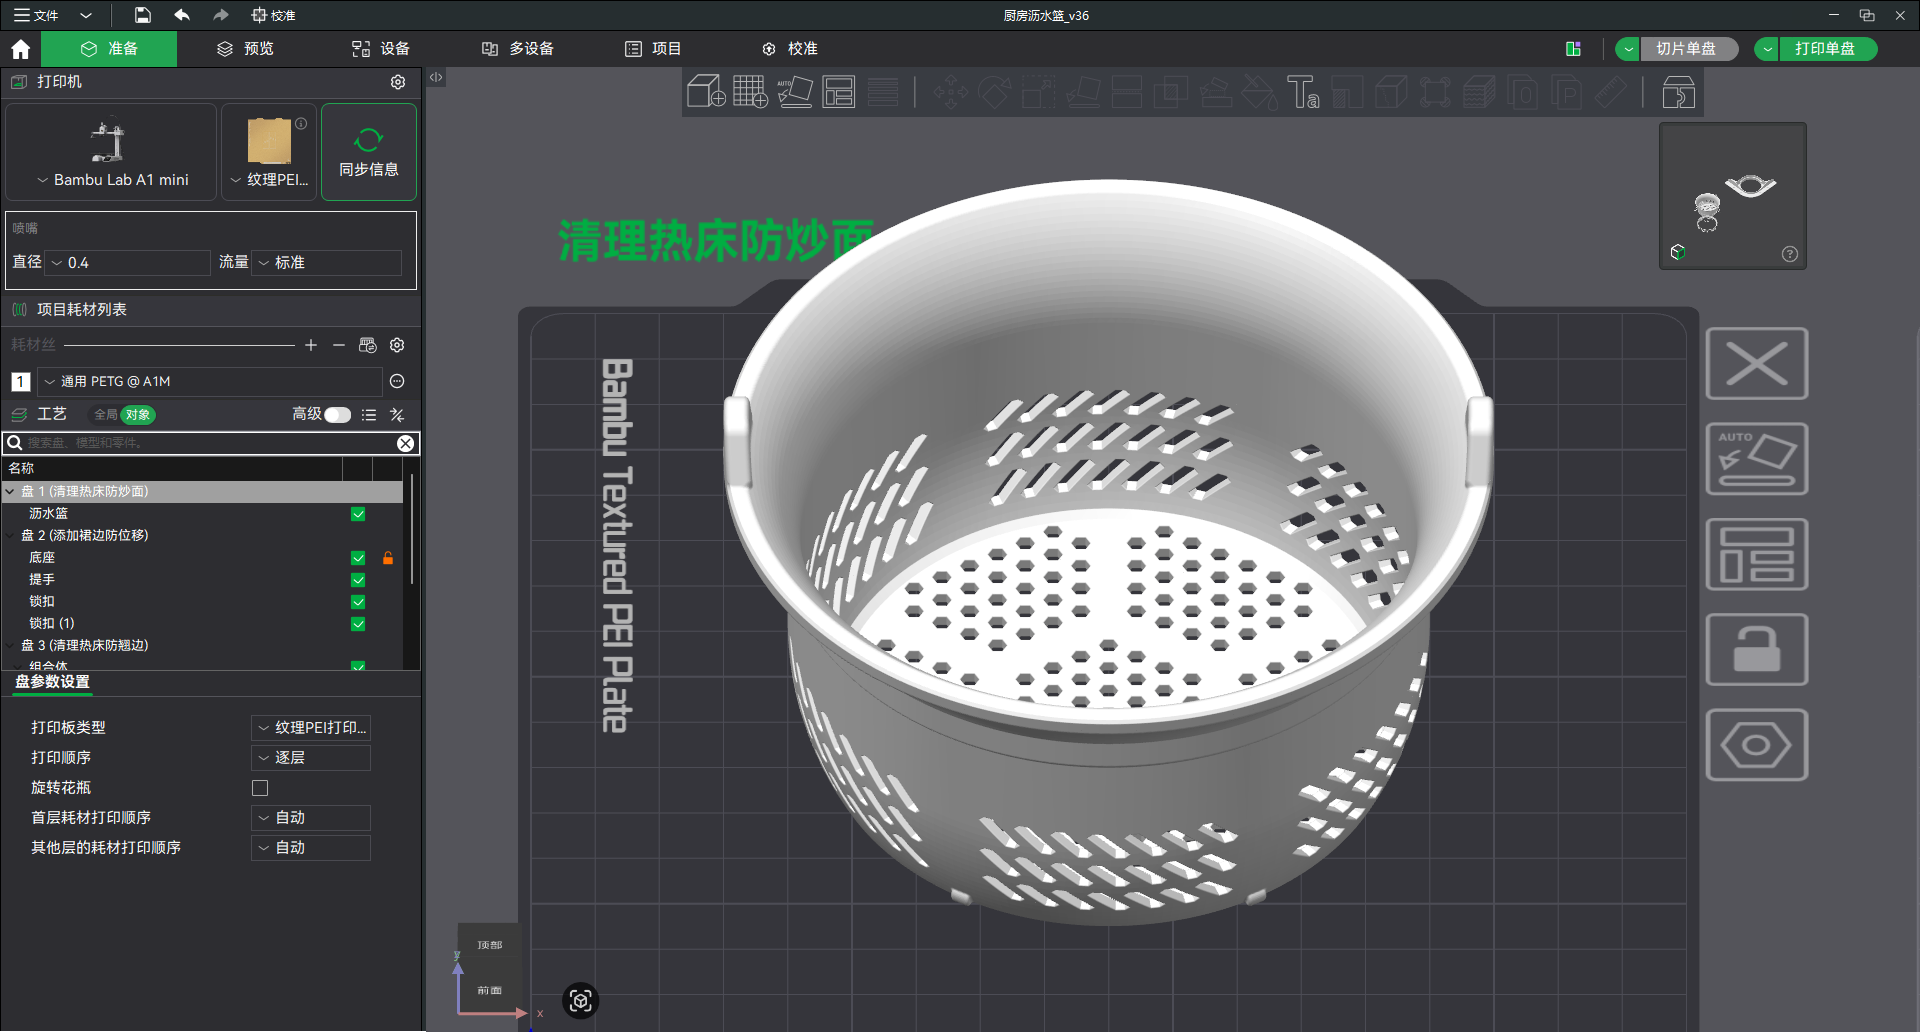Open filament list settings gear
Viewport: 1920px width, 1032px height.
point(397,345)
